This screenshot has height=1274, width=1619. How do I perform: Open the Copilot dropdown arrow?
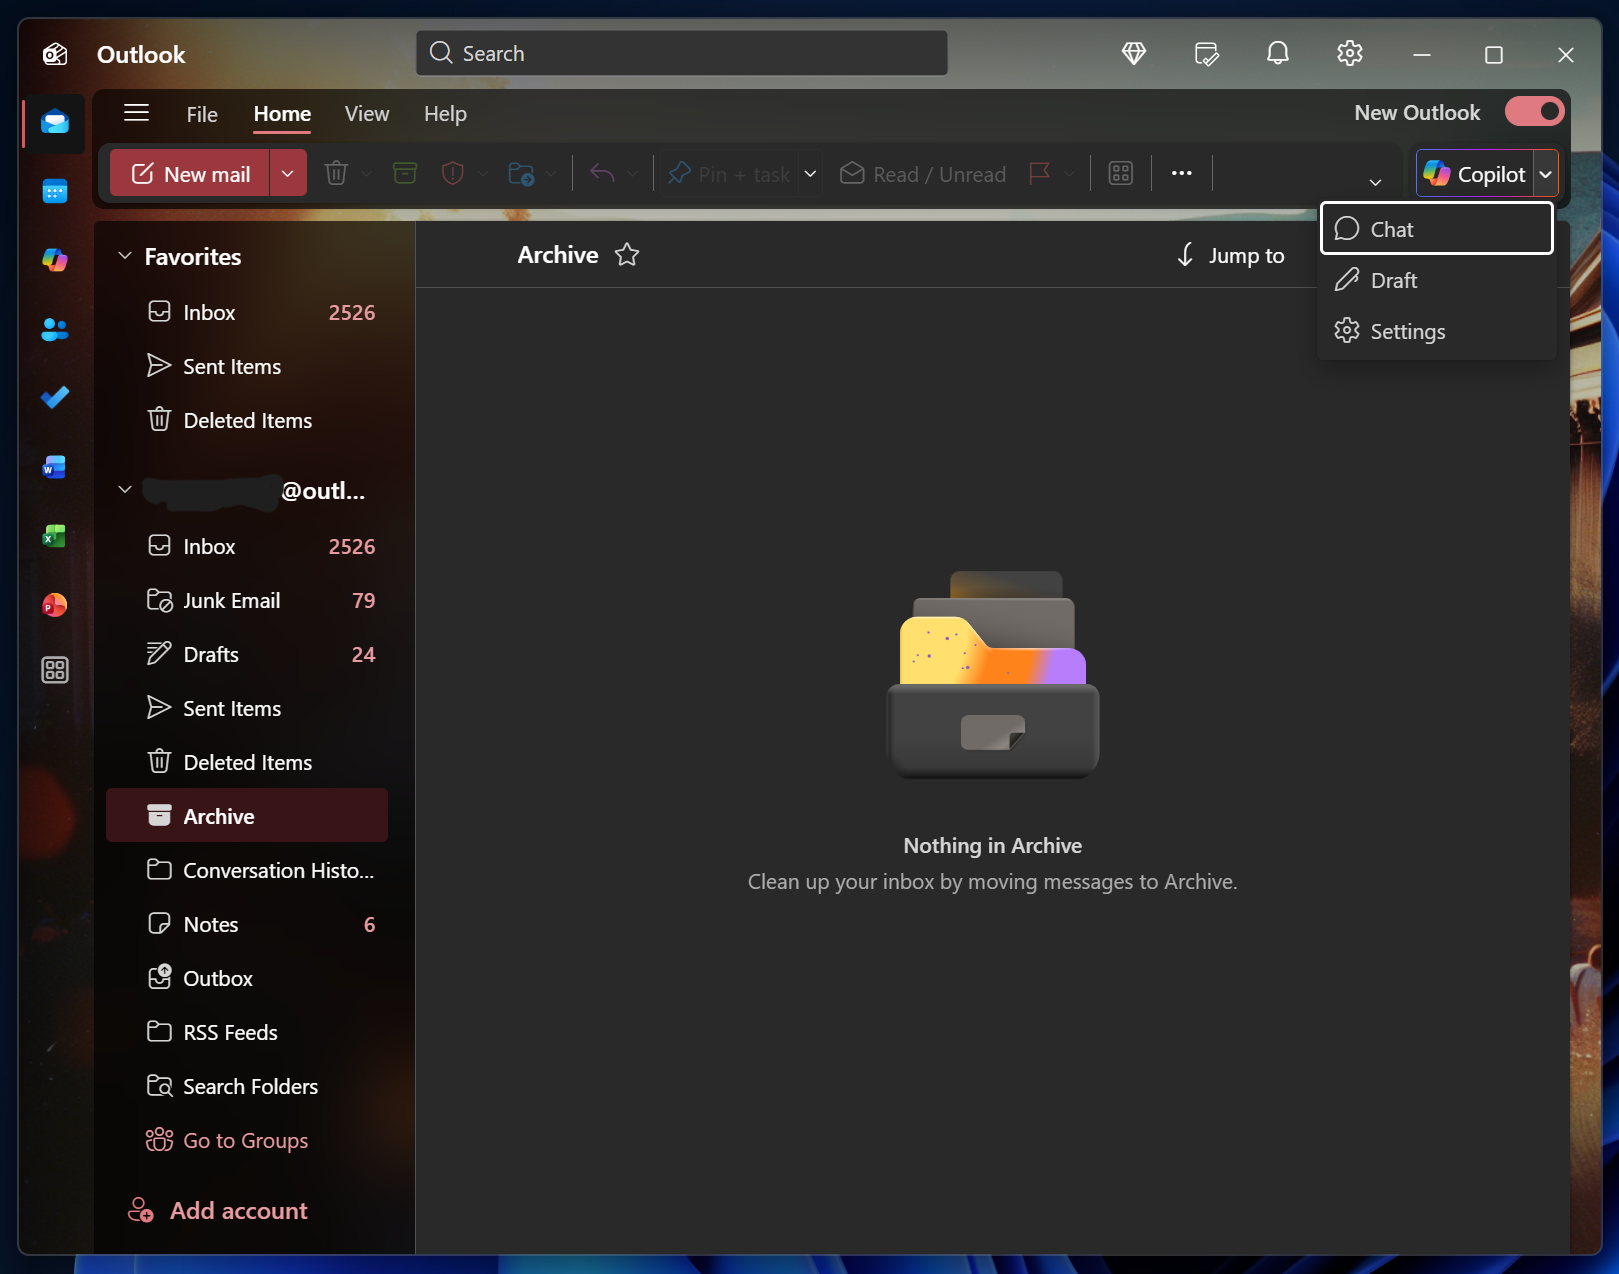[1546, 172]
